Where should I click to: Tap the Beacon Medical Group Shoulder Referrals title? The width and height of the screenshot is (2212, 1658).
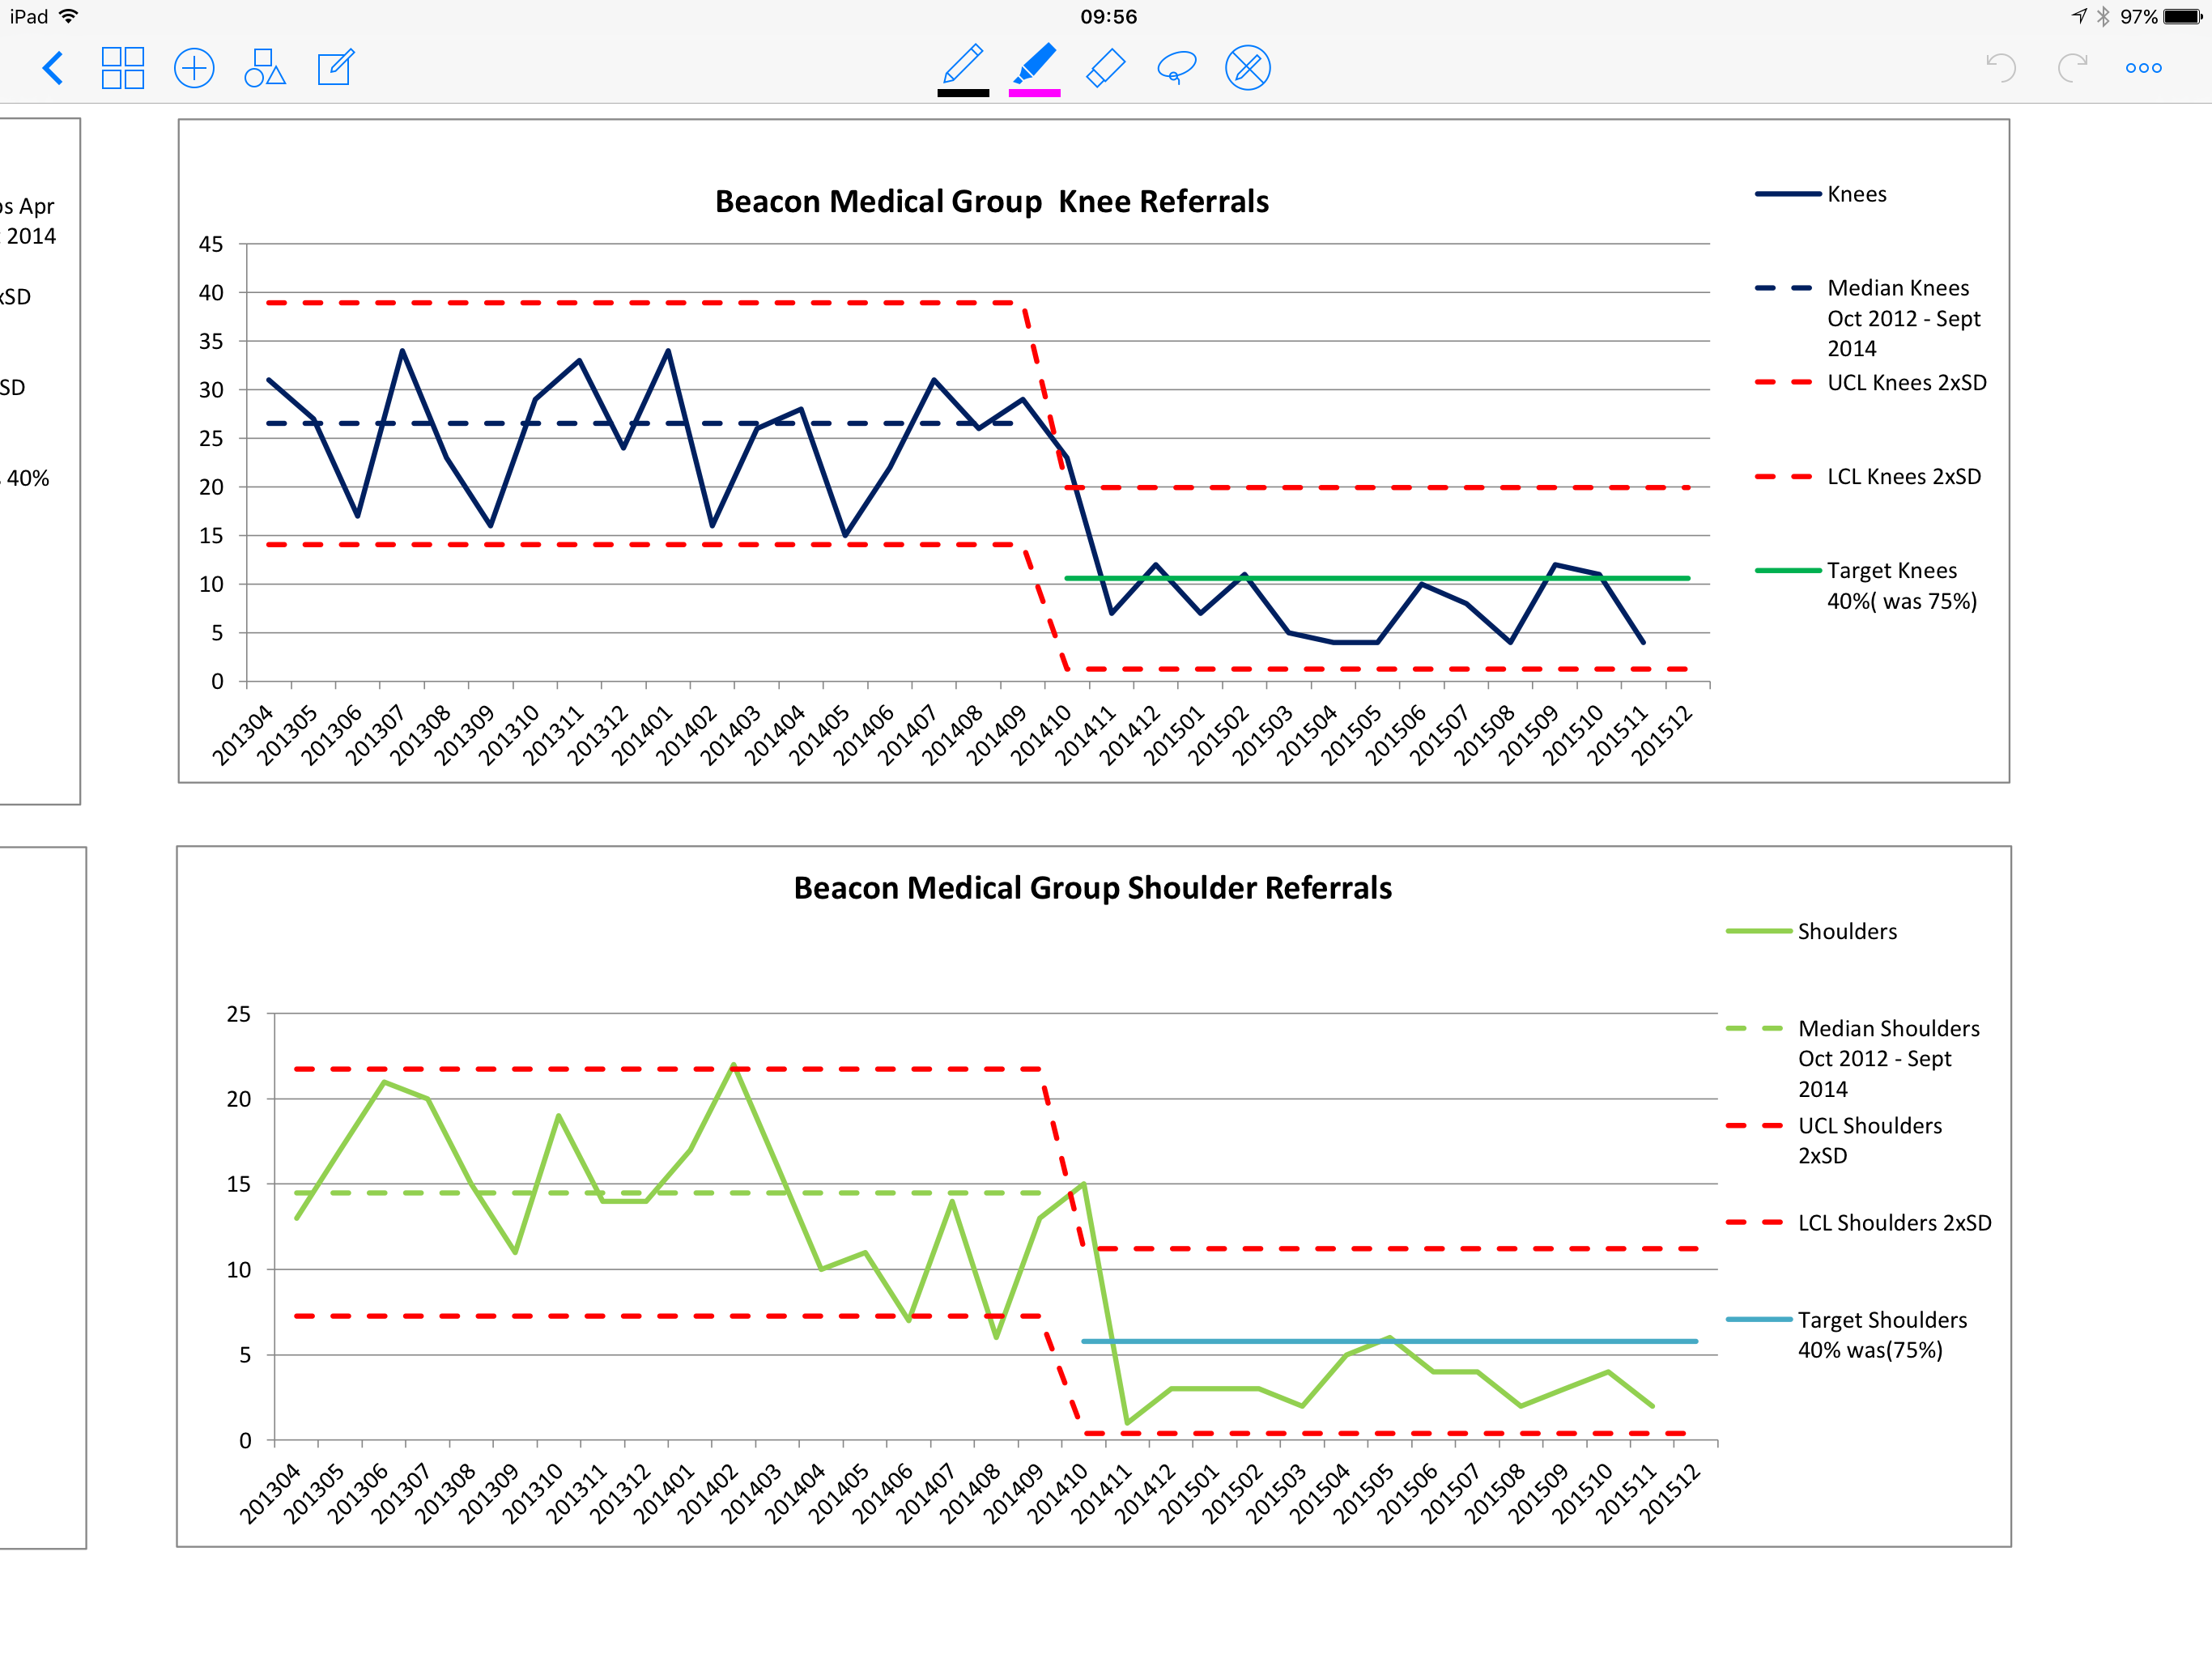1092,888
